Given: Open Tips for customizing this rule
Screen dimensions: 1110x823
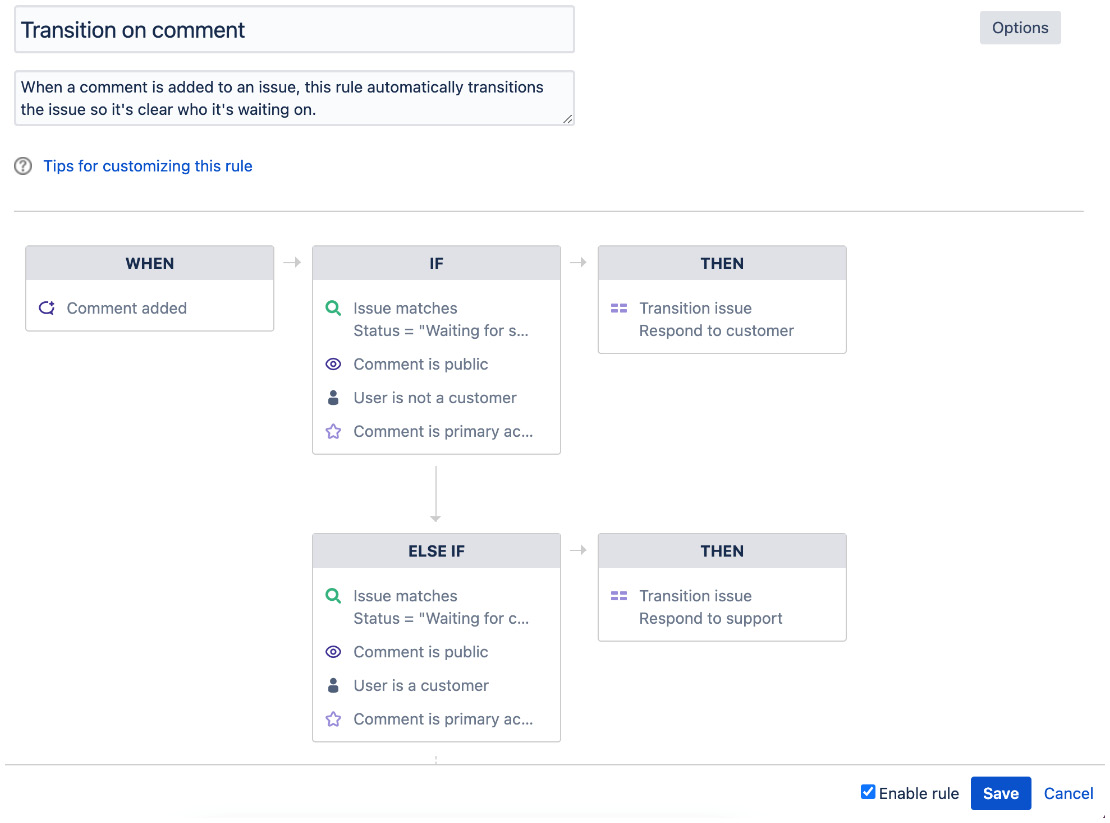Looking at the screenshot, I should 148,166.
